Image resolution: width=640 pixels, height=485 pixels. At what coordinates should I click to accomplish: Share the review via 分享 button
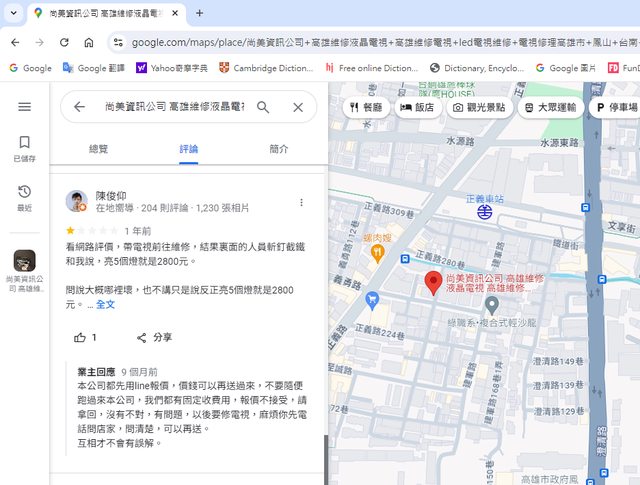(154, 337)
